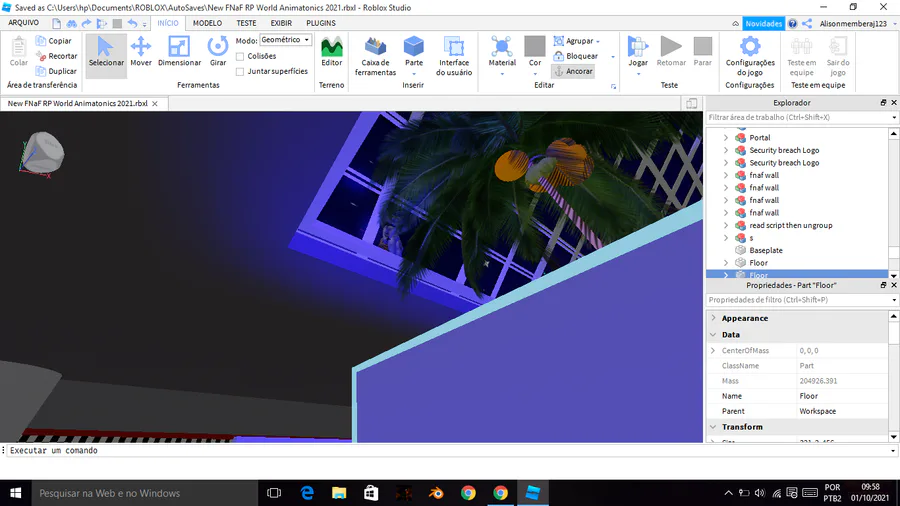Image resolution: width=900 pixels, height=506 pixels.
Task: Expand the s model item
Action: (726, 238)
